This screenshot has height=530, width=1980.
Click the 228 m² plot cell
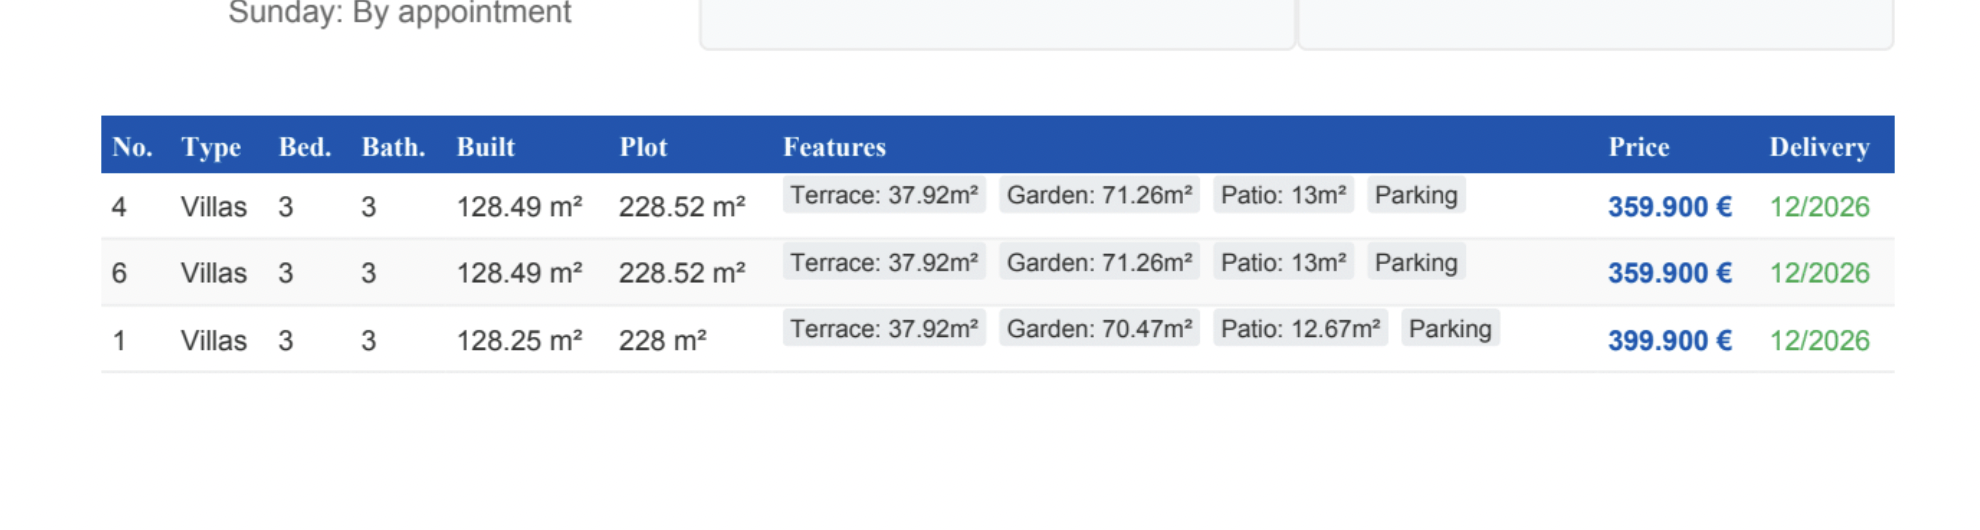[x=662, y=341]
